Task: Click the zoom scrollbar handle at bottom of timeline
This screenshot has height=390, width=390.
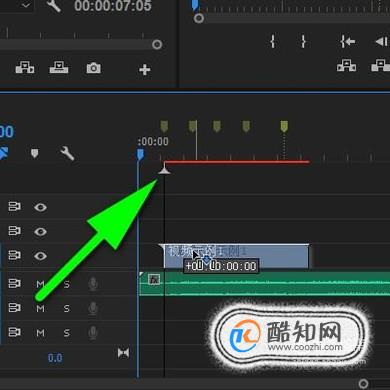Action: 363,383
